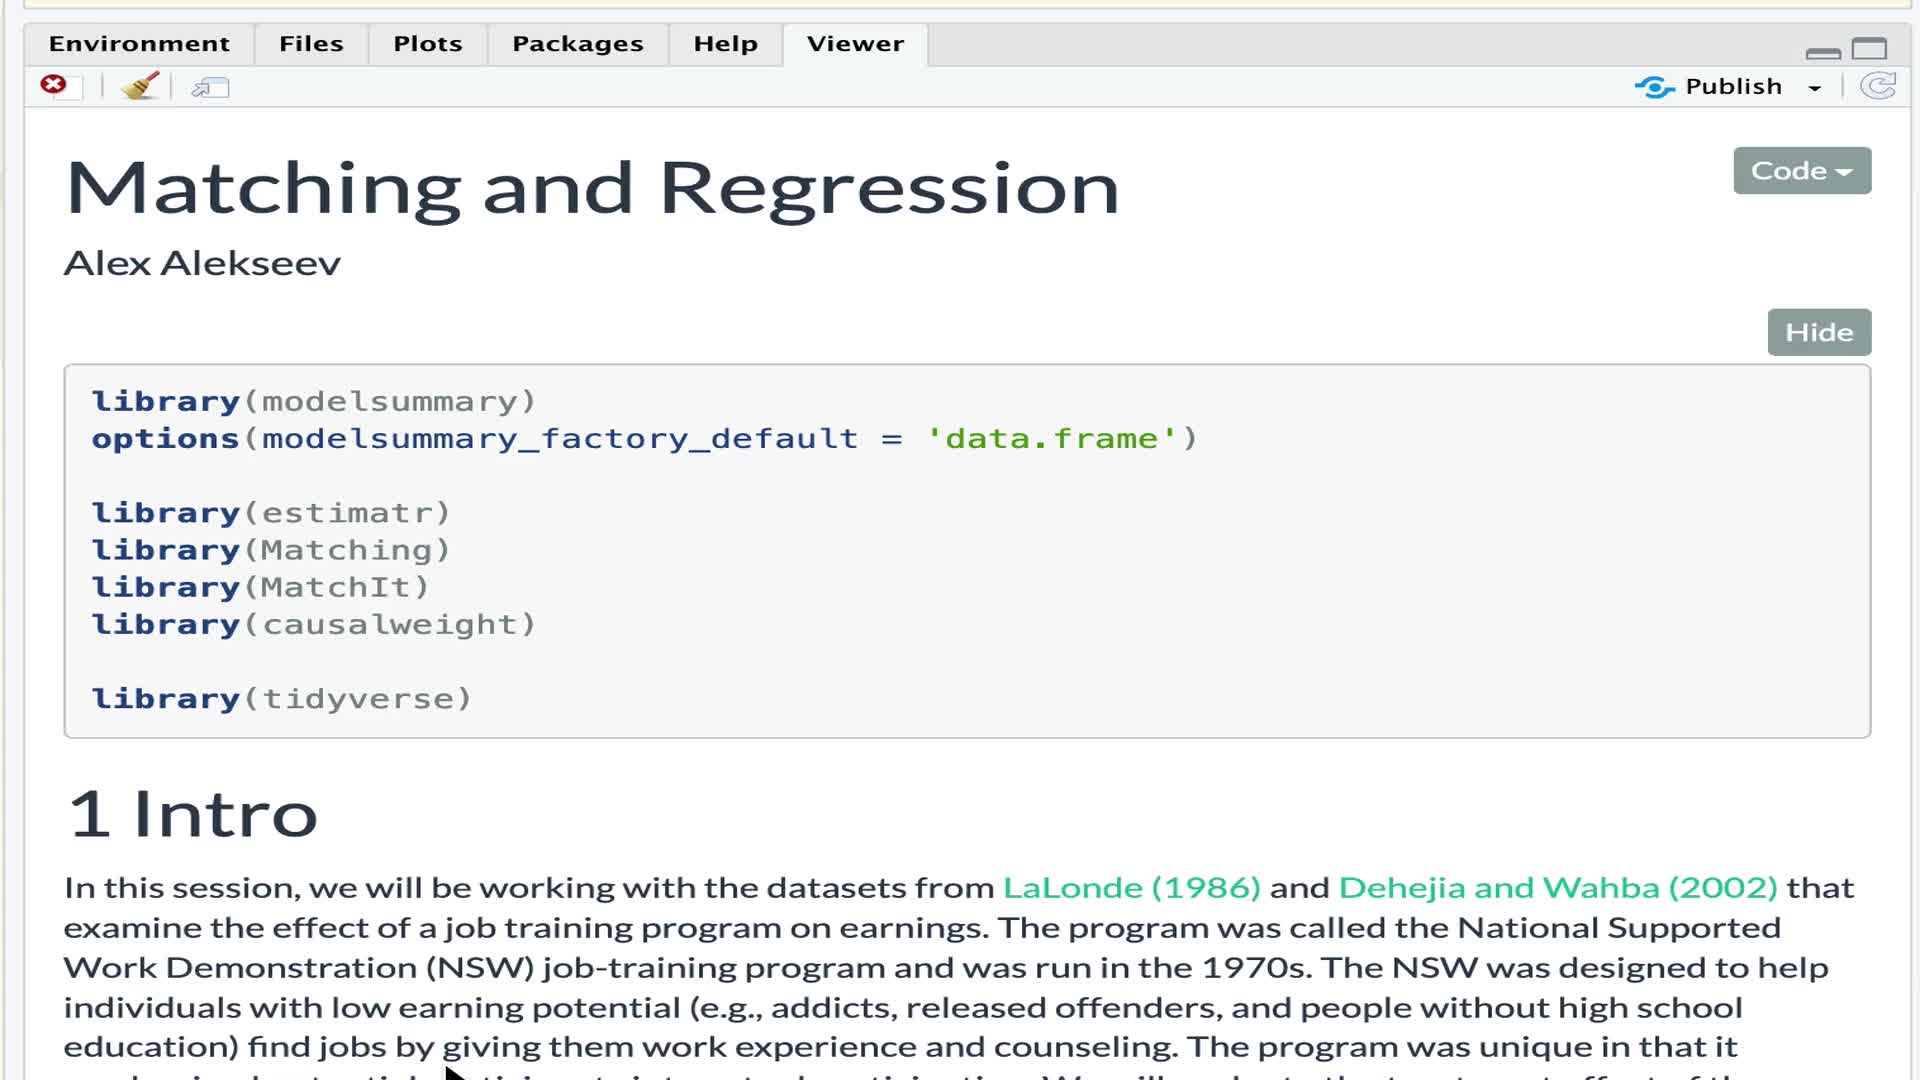1920x1080 pixels.
Task: Click the Publish button
Action: tap(1710, 87)
